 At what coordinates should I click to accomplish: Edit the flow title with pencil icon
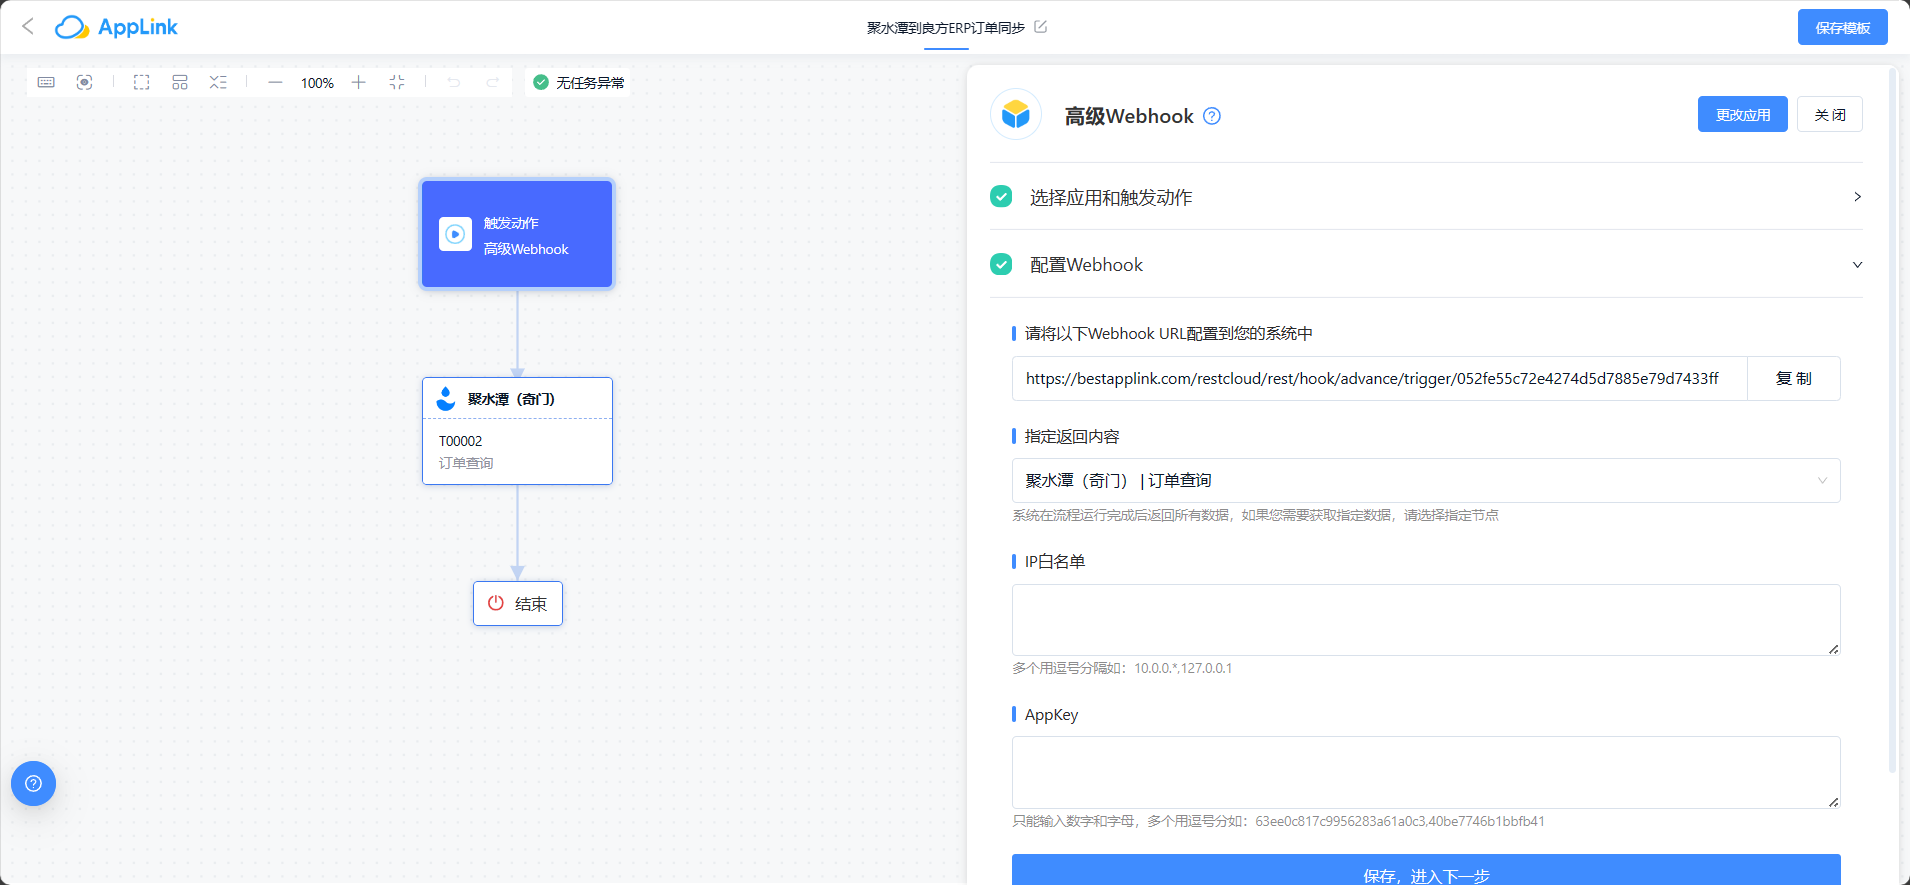click(1040, 27)
